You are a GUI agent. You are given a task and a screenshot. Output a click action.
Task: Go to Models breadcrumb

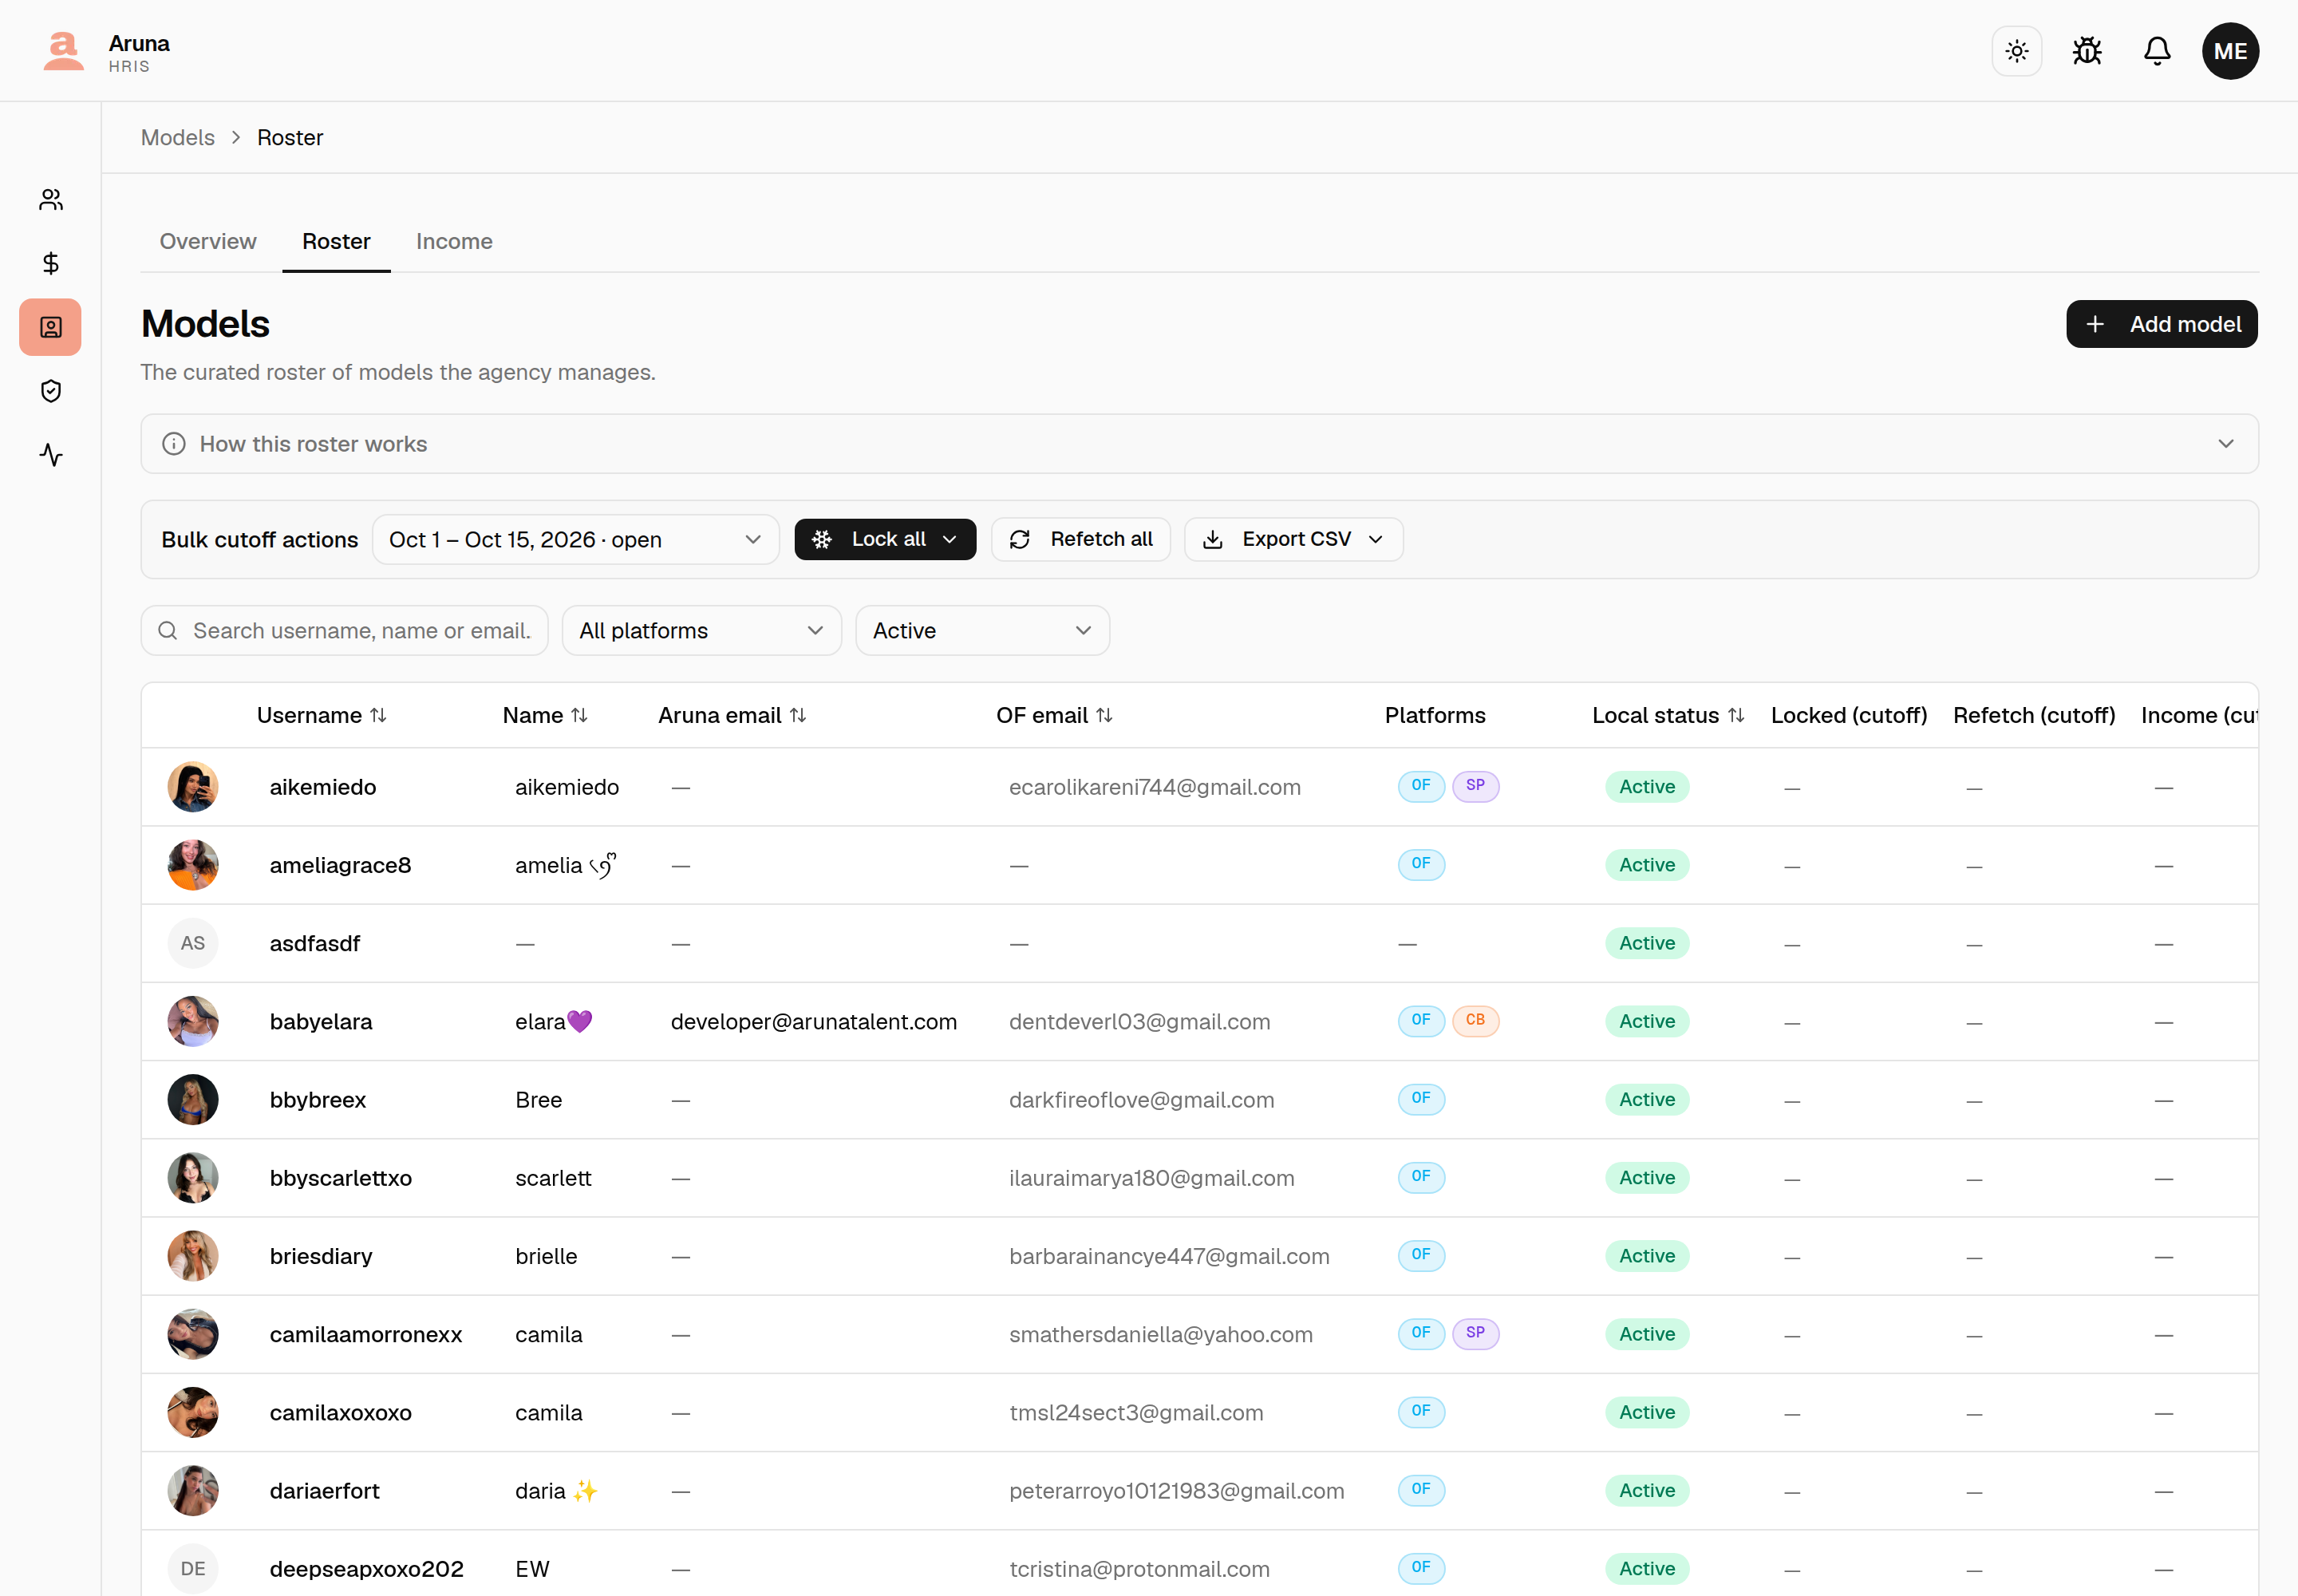(x=178, y=137)
